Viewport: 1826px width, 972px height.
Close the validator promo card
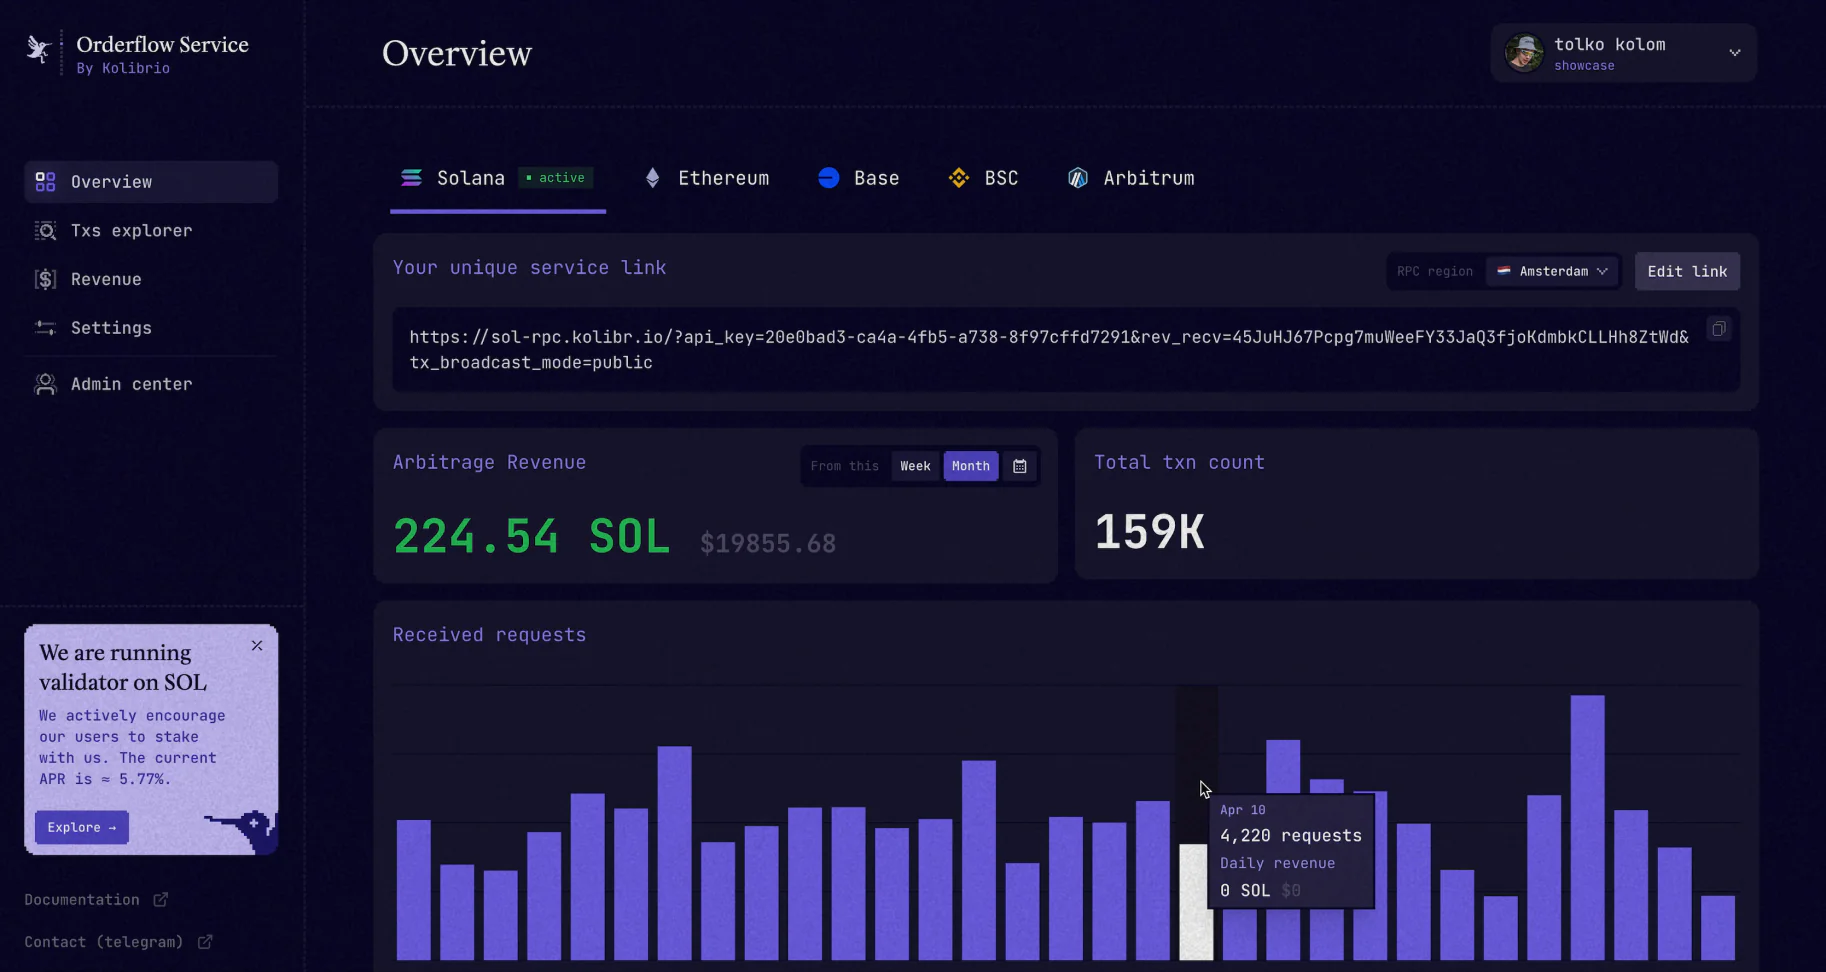point(257,646)
